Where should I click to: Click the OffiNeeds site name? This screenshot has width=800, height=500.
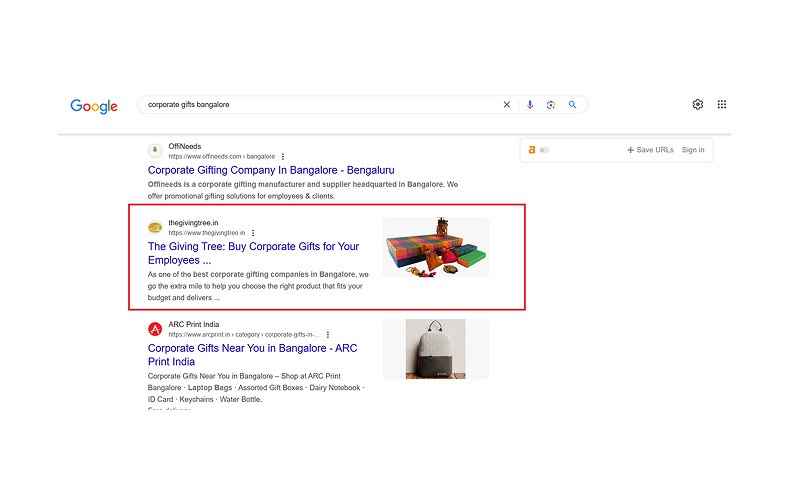(185, 146)
